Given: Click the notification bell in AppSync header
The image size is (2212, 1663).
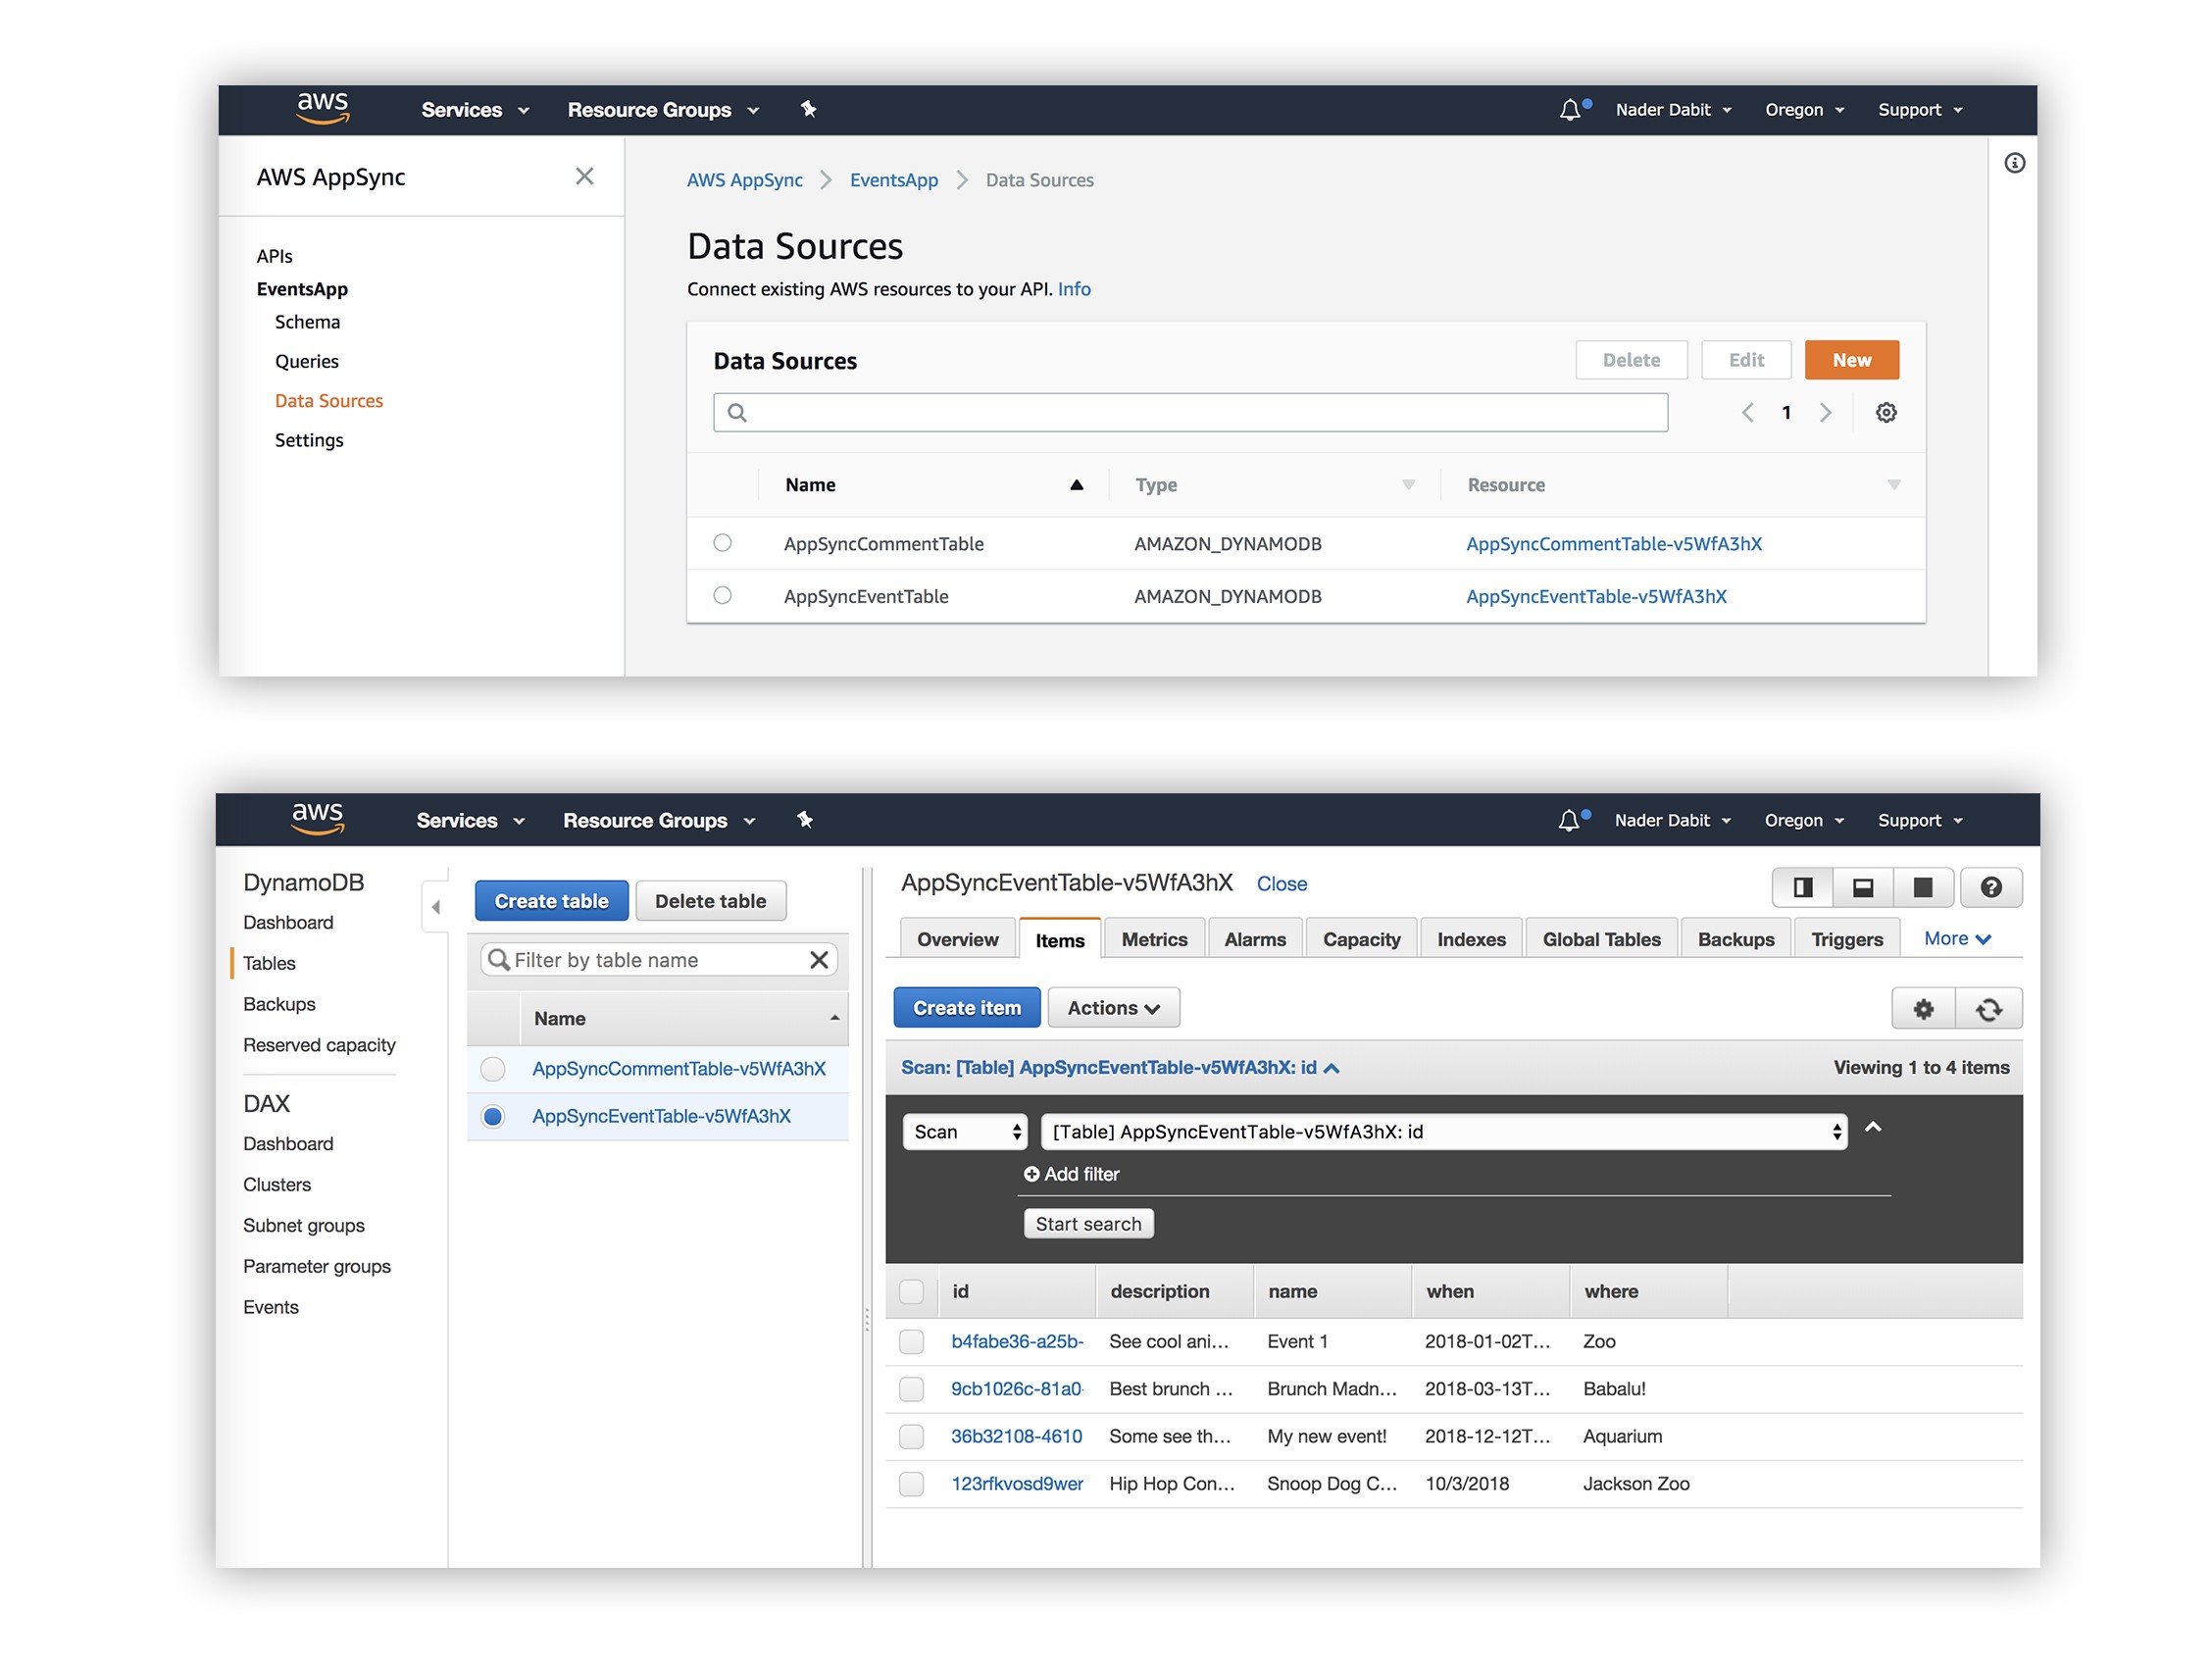Looking at the screenshot, I should click(1570, 110).
